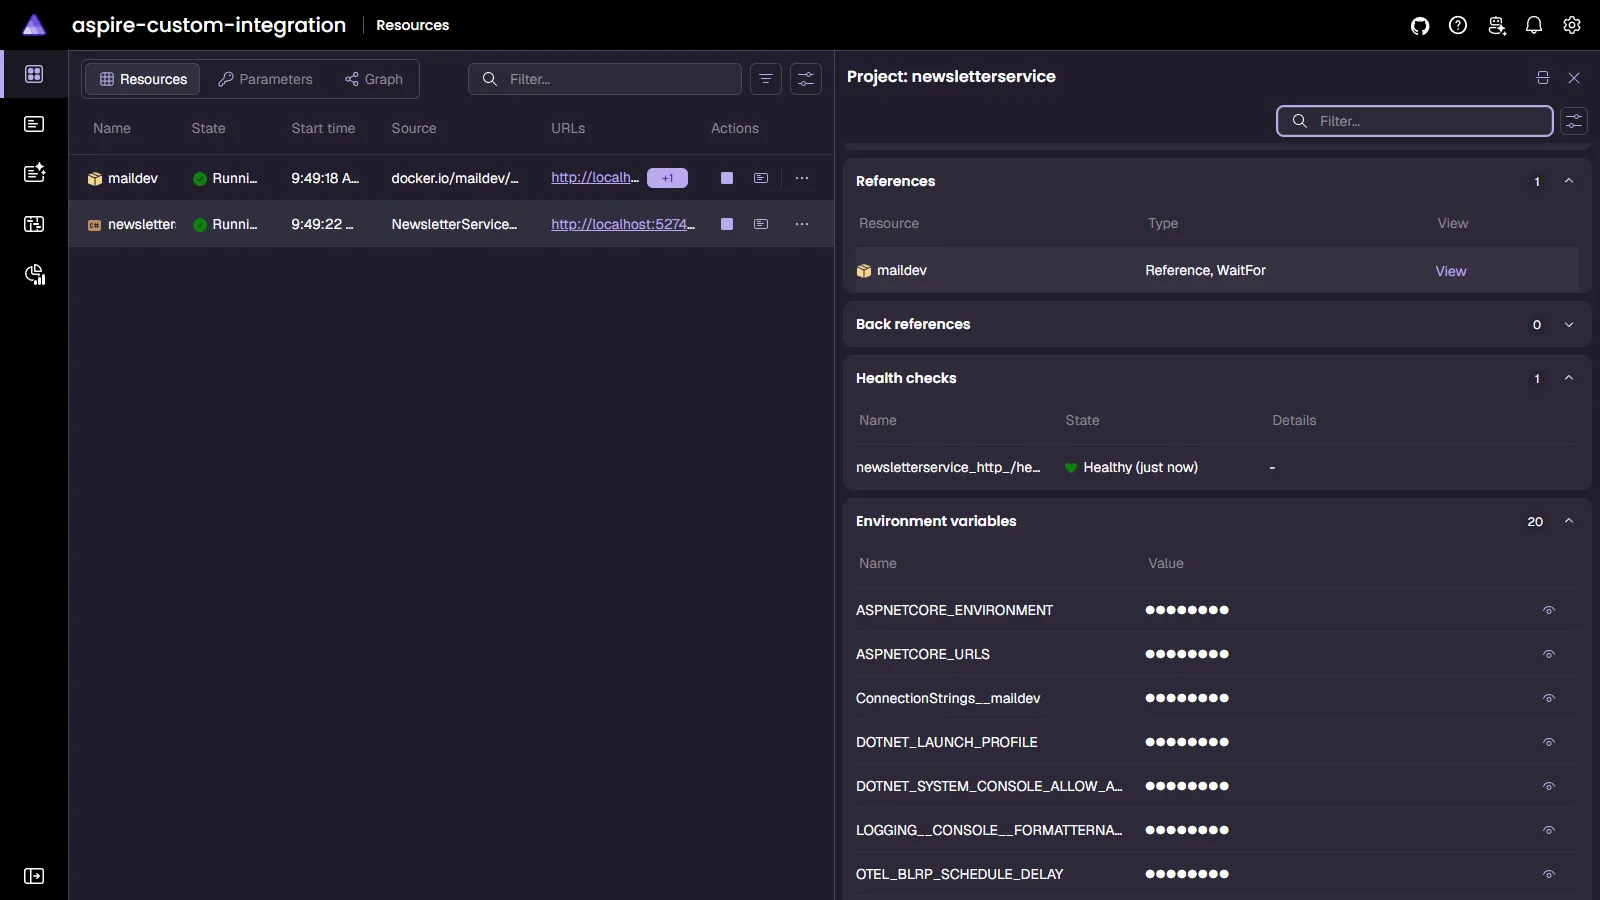Switch to Graph tab

pos(373,79)
